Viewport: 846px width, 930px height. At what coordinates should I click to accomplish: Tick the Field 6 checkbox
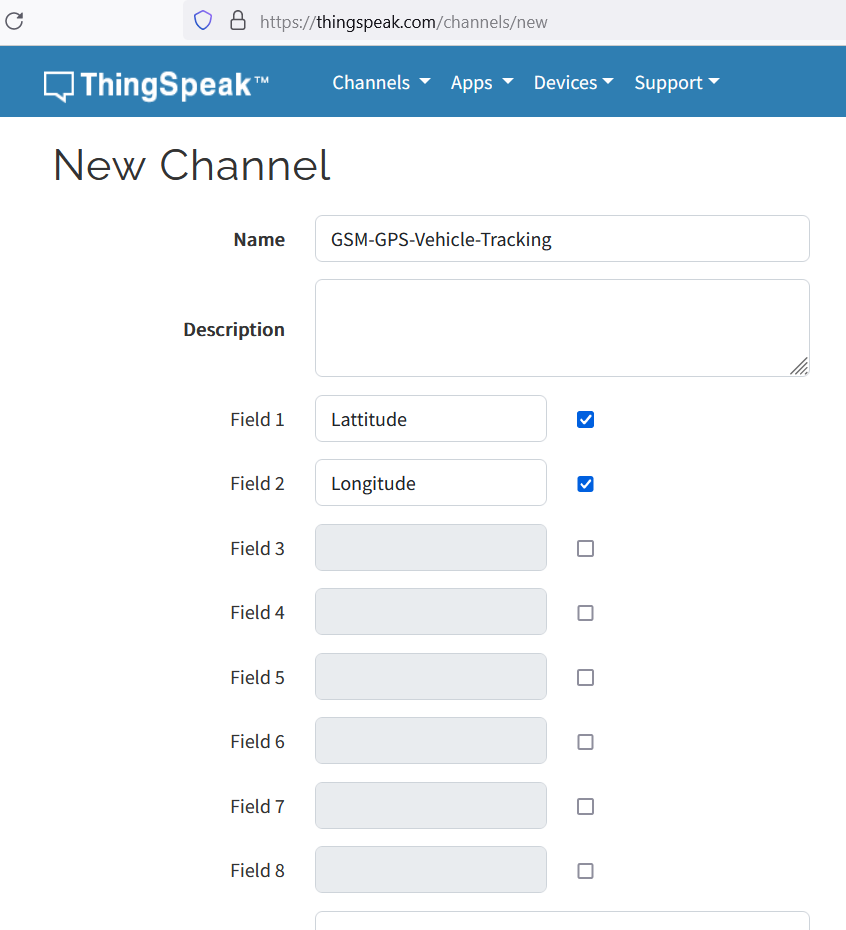coord(586,742)
